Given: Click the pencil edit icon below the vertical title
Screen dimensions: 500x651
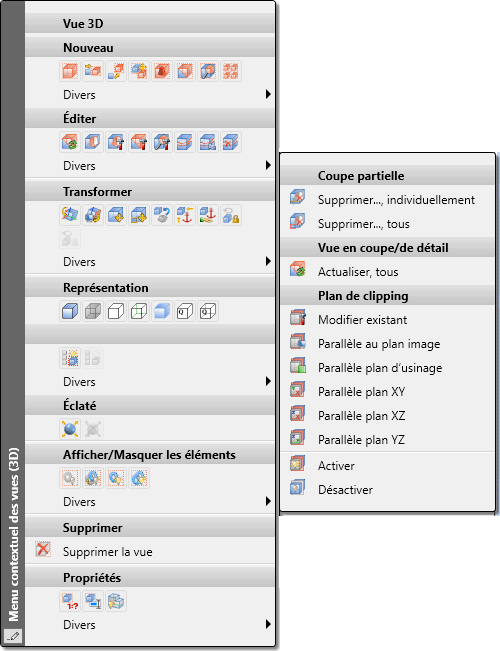Looking at the screenshot, I should point(12,636).
